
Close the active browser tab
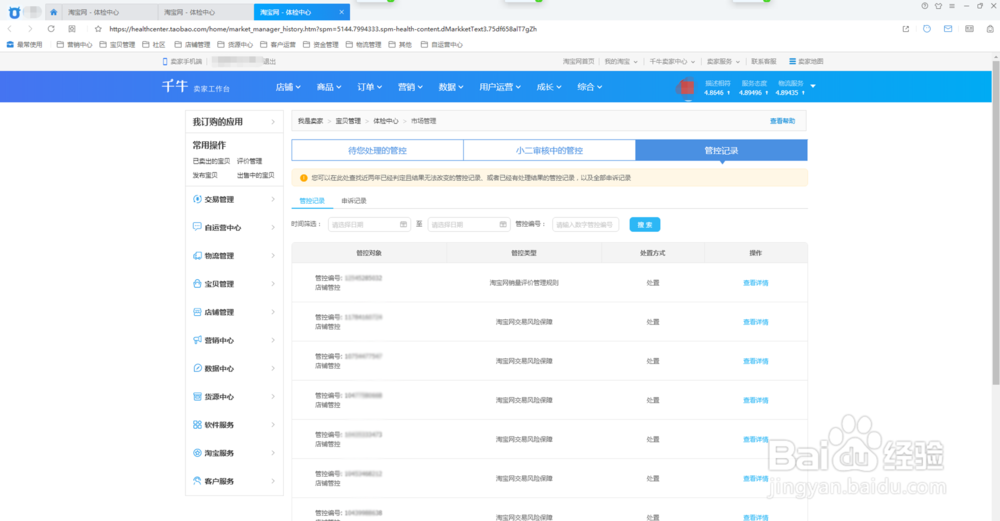[x=342, y=12]
